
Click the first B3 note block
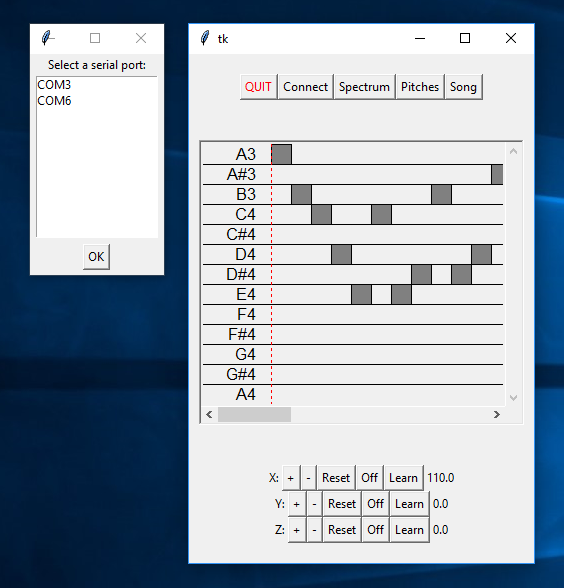pyautogui.click(x=302, y=194)
